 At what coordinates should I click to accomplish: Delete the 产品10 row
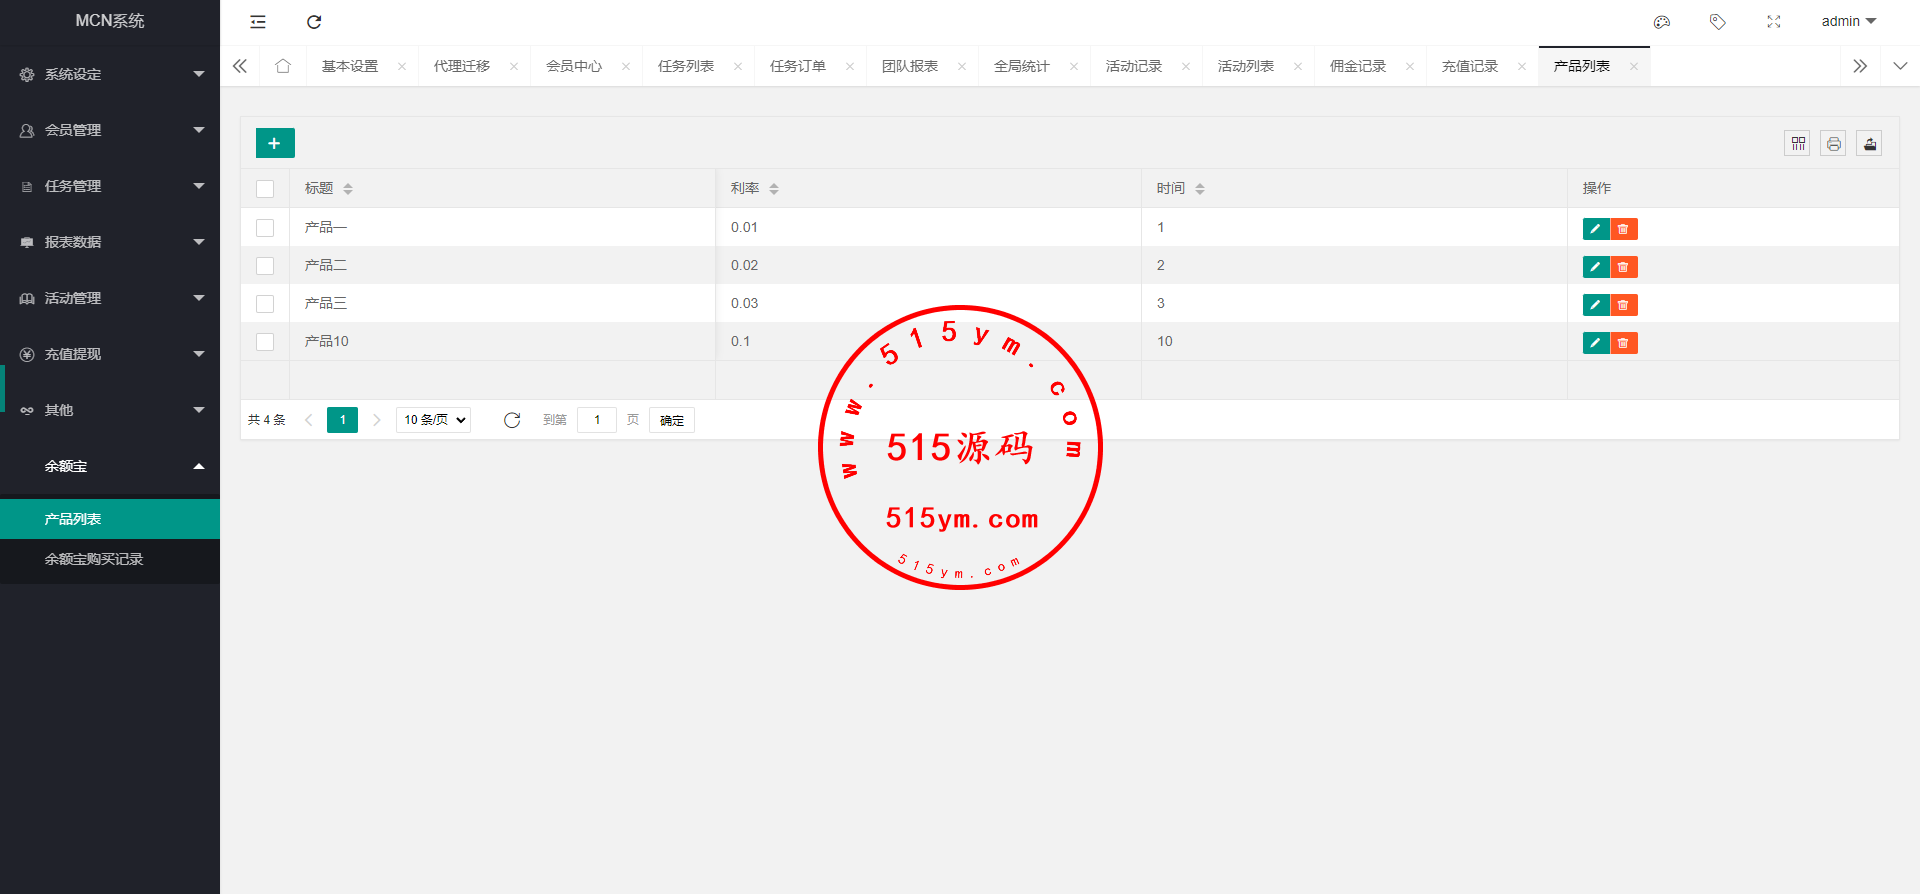tap(1623, 343)
